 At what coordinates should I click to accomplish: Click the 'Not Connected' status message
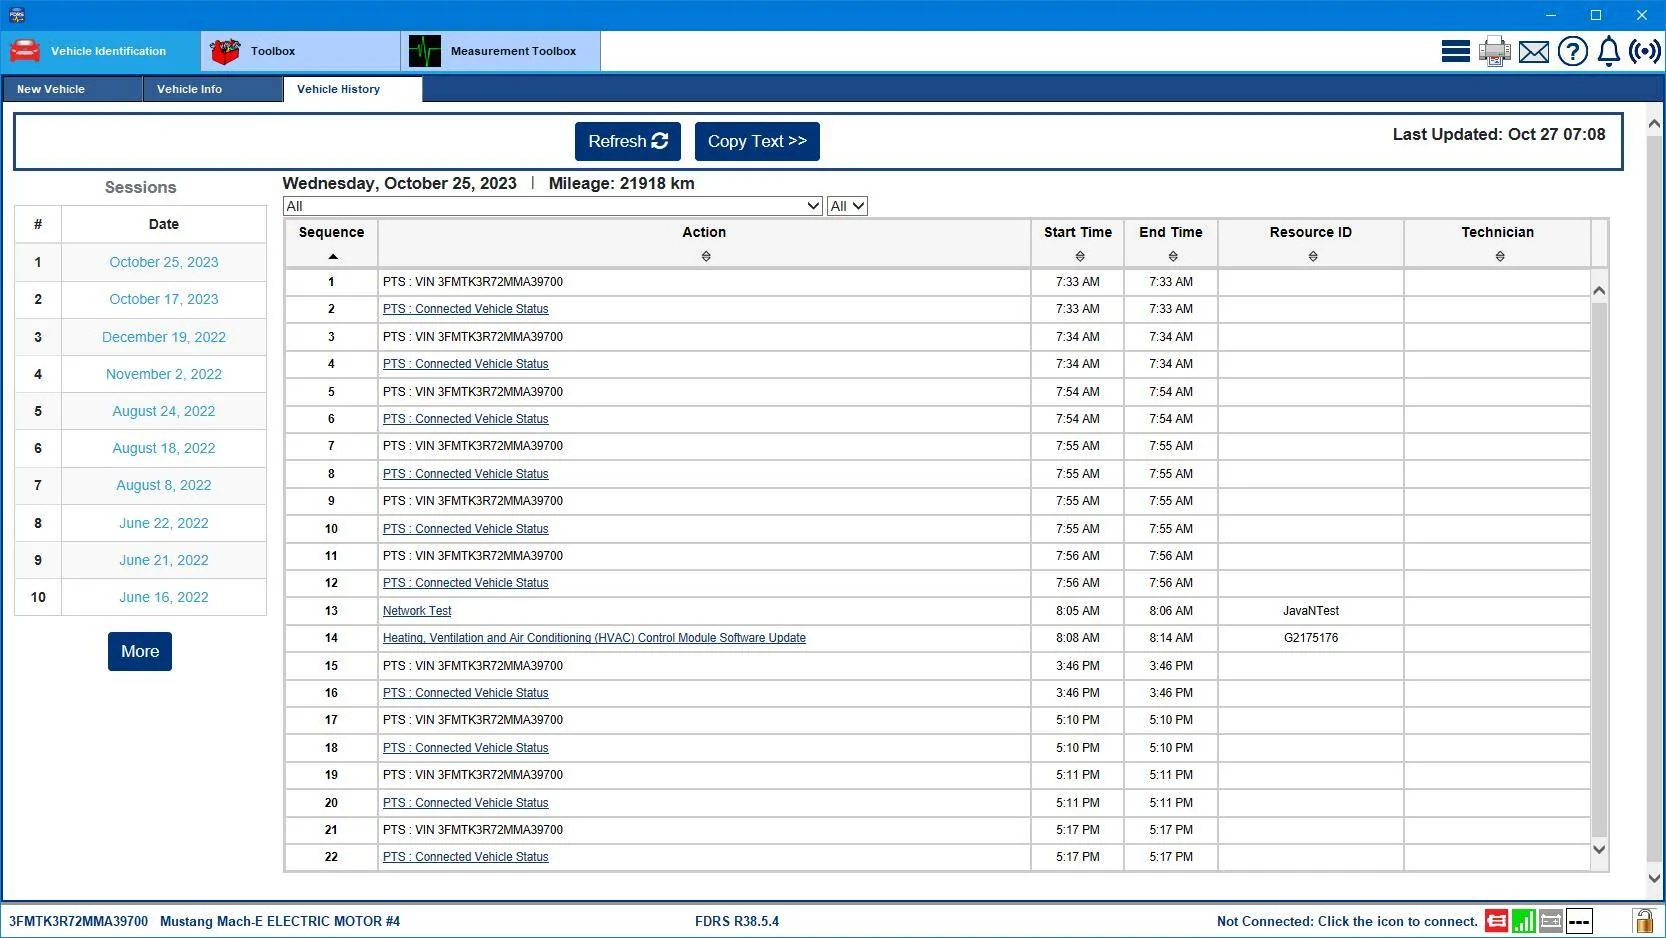click(x=1347, y=921)
